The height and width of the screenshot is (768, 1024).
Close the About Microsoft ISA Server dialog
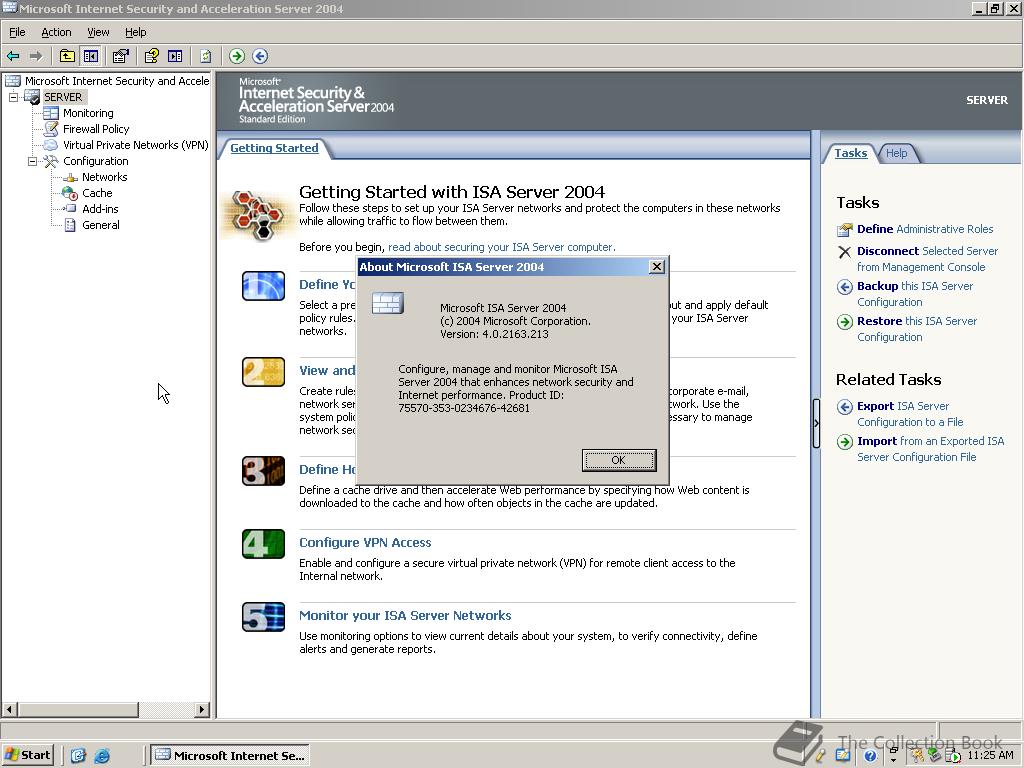click(x=657, y=266)
